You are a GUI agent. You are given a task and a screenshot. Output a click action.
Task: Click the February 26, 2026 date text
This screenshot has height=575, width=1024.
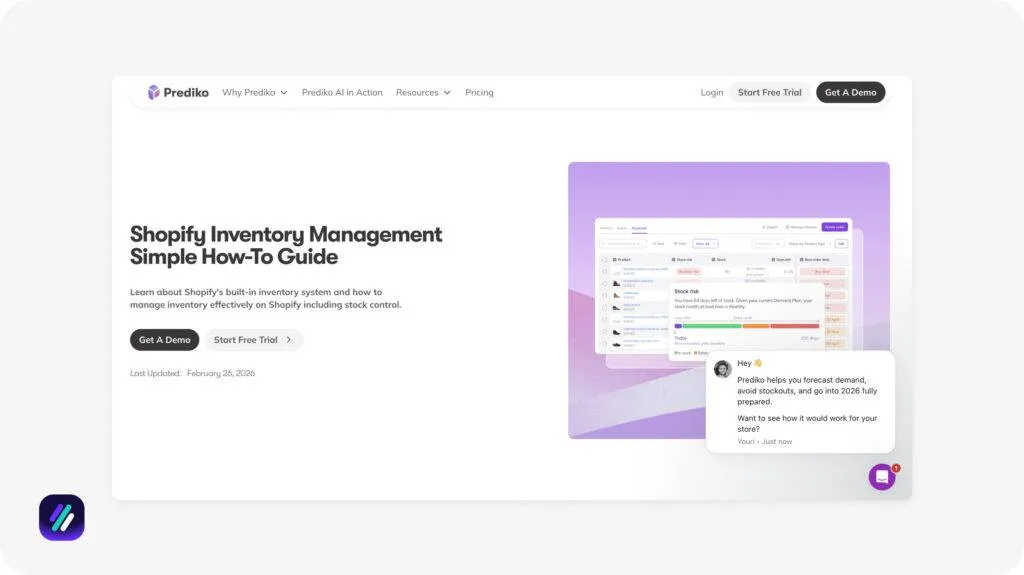pyautogui.click(x=221, y=373)
